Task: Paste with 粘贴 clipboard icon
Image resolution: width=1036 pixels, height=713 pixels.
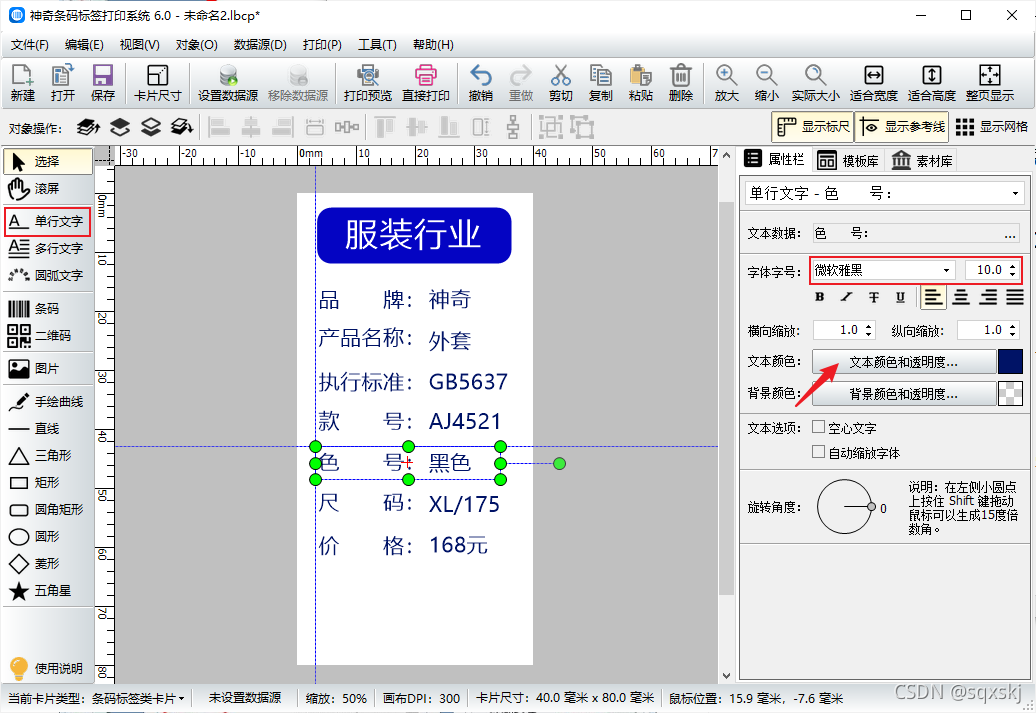Action: pos(640,83)
